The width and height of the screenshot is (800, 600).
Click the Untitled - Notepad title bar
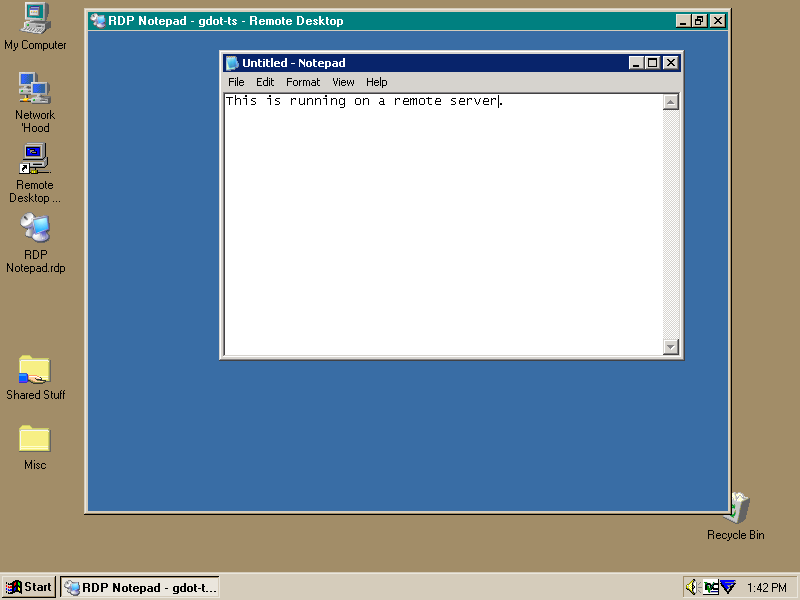[451, 63]
